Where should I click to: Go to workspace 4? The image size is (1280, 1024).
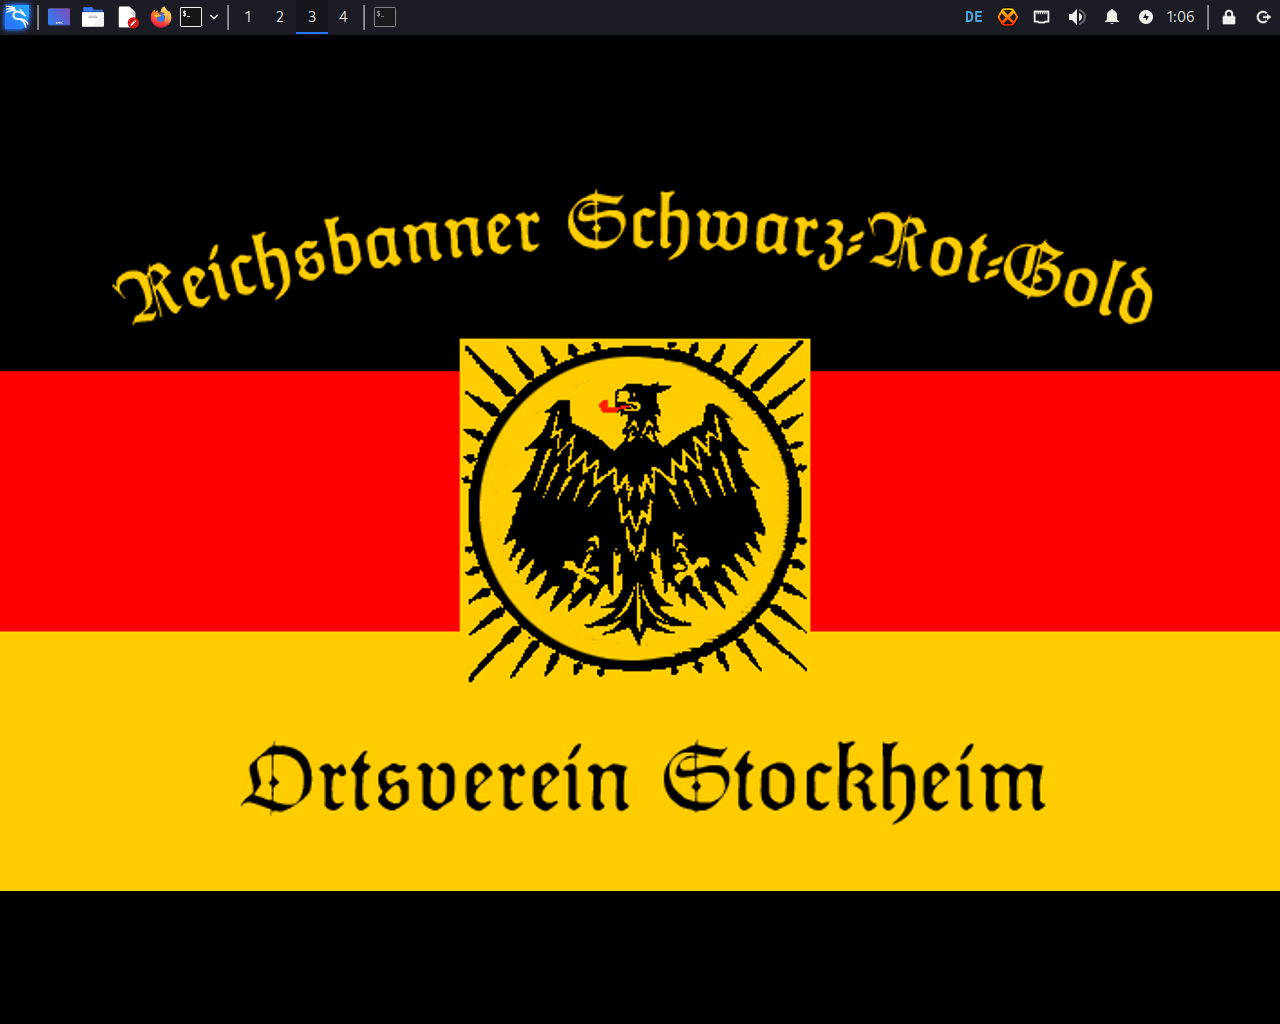pos(343,17)
